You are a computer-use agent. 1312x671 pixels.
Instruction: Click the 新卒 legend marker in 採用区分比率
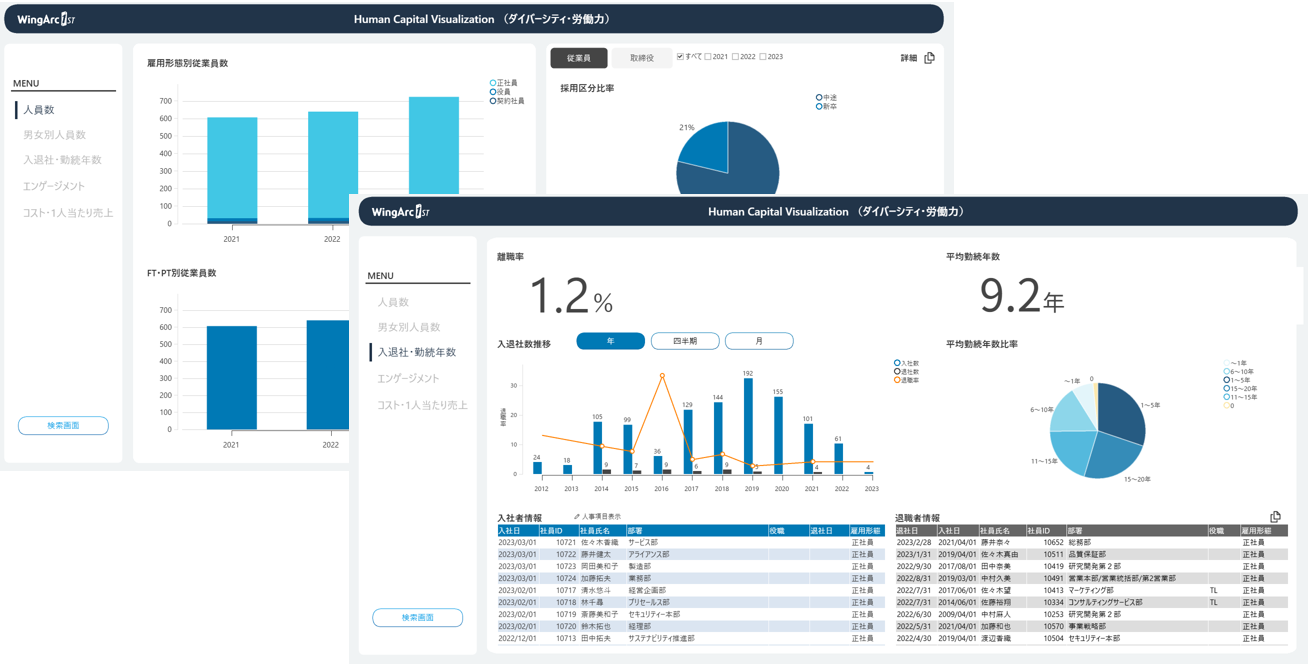819,106
